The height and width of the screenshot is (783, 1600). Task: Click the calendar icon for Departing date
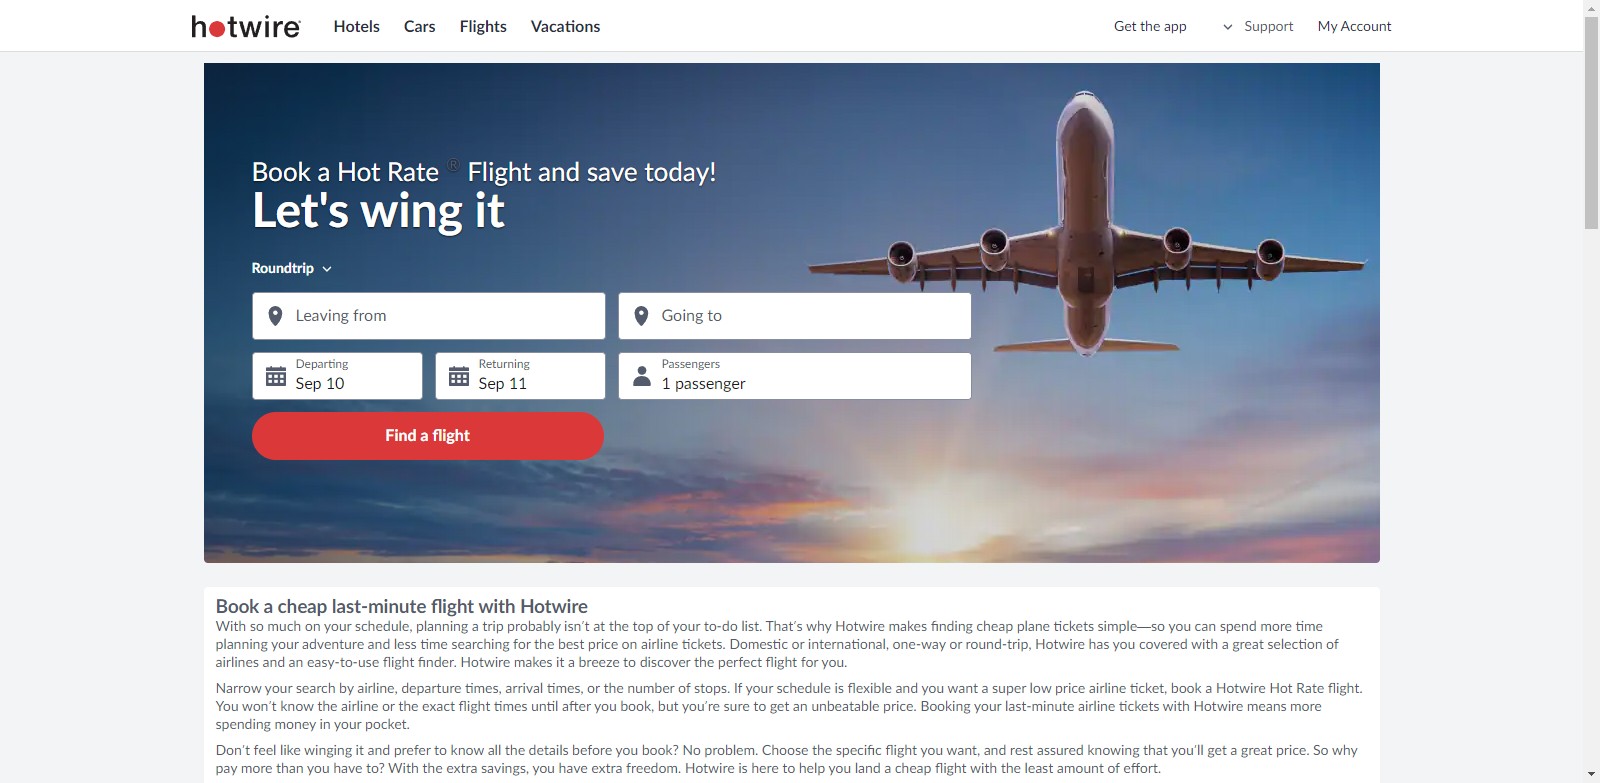[276, 376]
